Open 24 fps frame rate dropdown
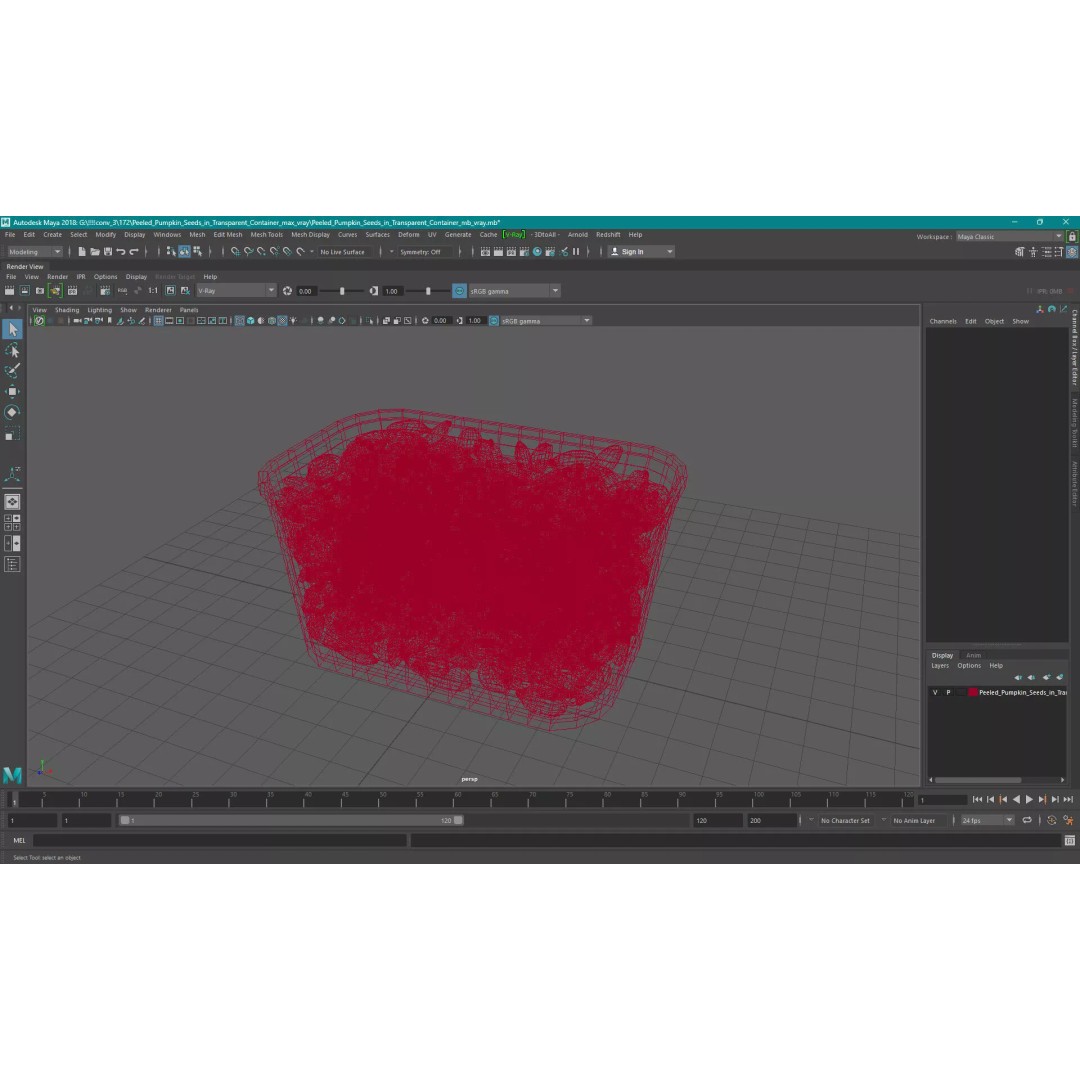The width and height of the screenshot is (1080, 1080). point(987,820)
